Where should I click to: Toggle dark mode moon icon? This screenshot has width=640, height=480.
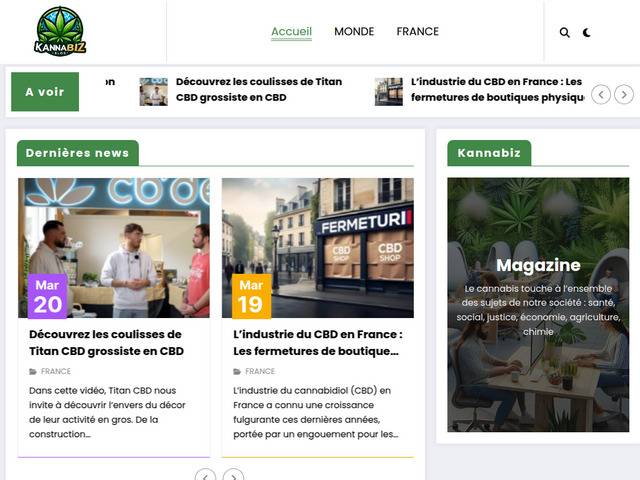tap(587, 32)
